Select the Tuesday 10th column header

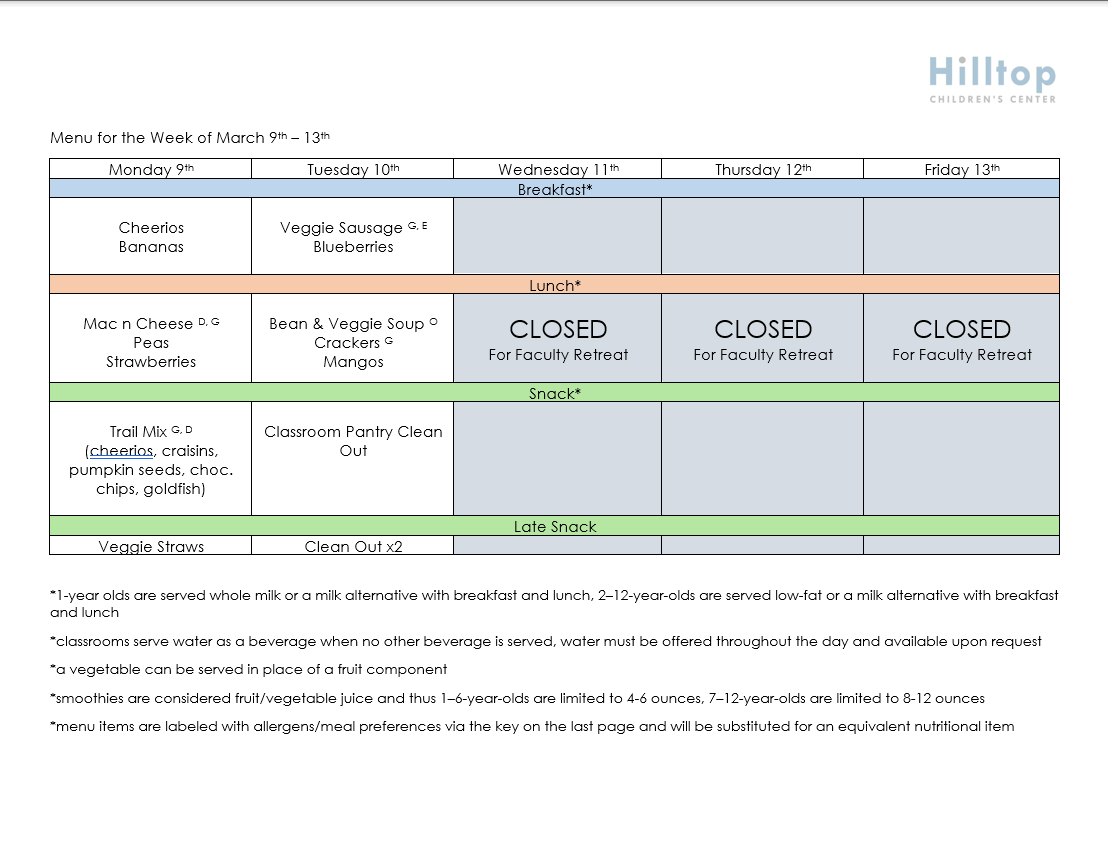coord(352,170)
